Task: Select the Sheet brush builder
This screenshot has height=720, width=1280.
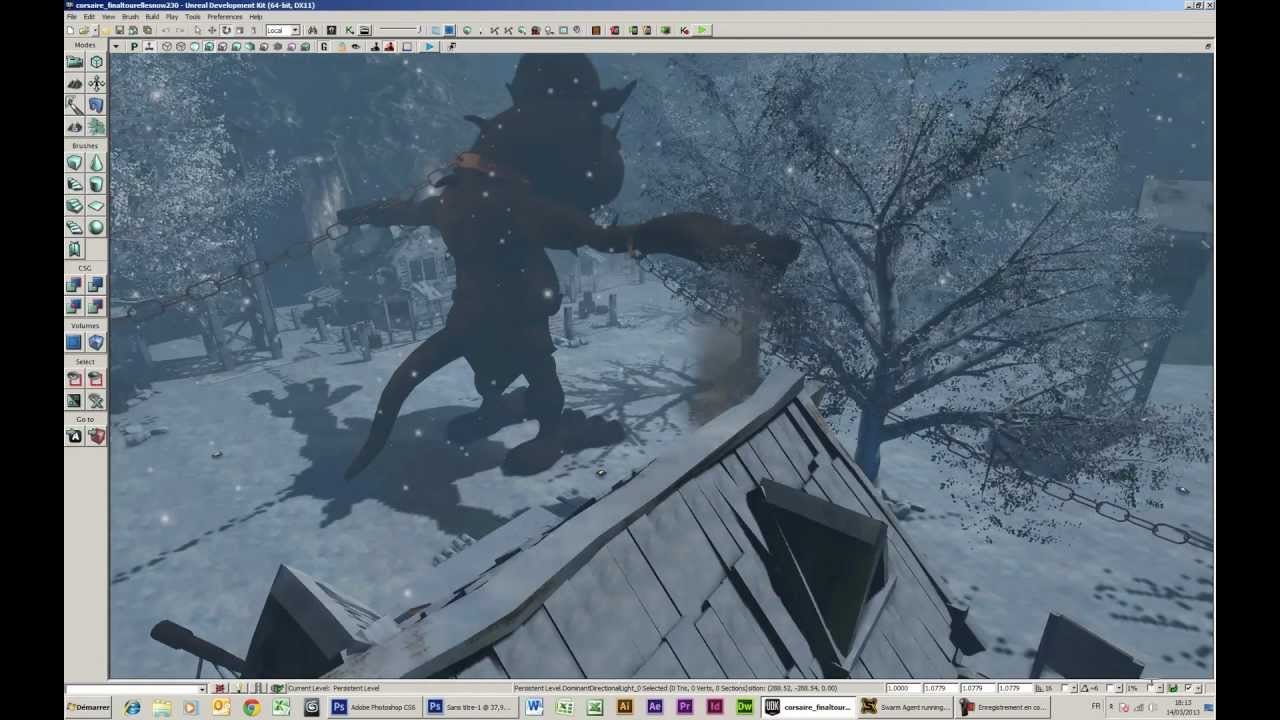Action: pyautogui.click(x=96, y=205)
